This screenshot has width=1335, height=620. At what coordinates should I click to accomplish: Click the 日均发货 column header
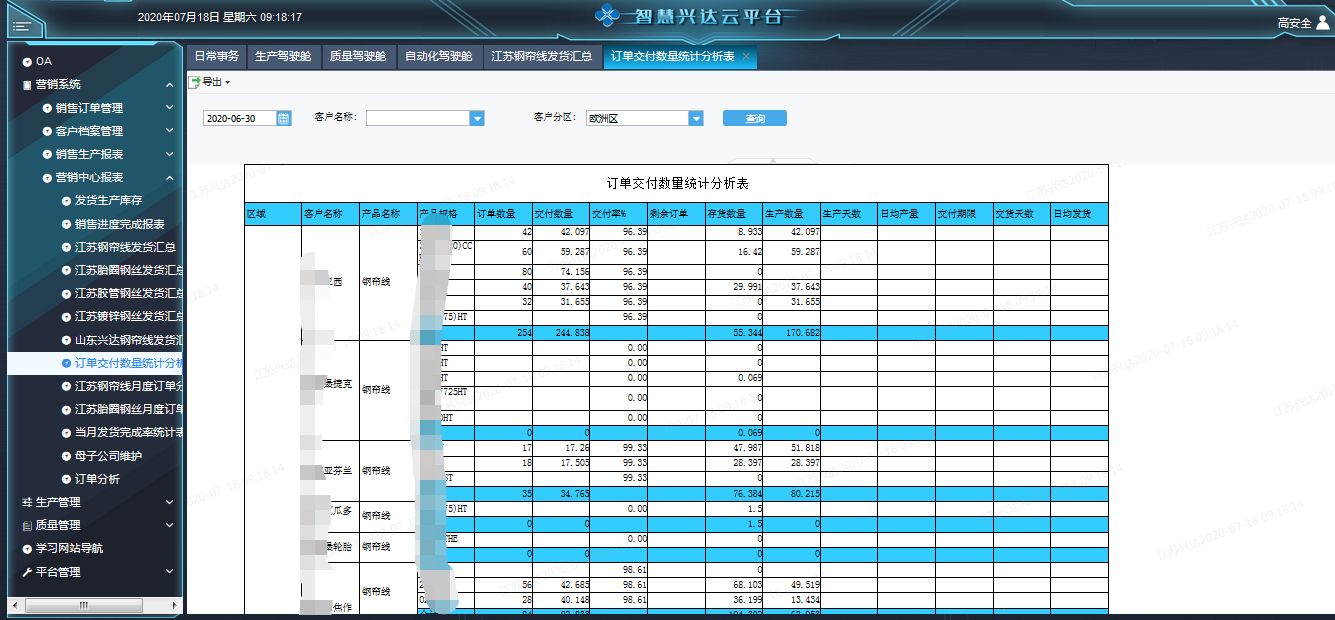click(1079, 214)
